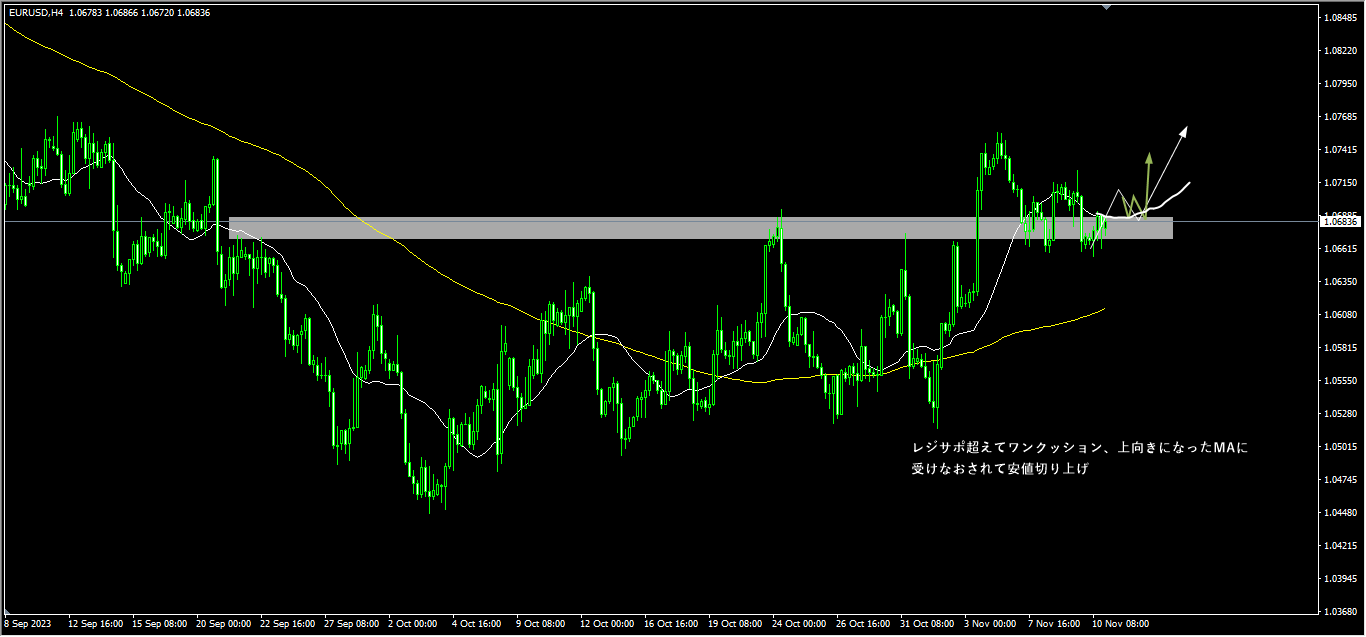Click the white arrow head drawing
1366x637 pixels.
click(1183, 130)
